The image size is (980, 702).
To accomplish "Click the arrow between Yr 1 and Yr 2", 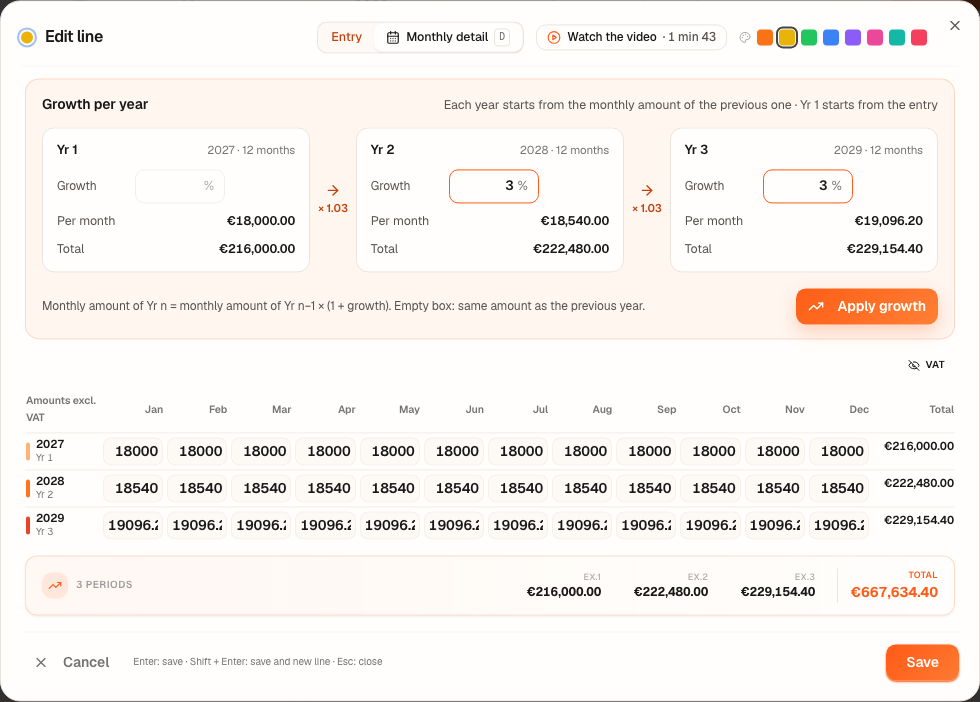I will click(x=333, y=190).
